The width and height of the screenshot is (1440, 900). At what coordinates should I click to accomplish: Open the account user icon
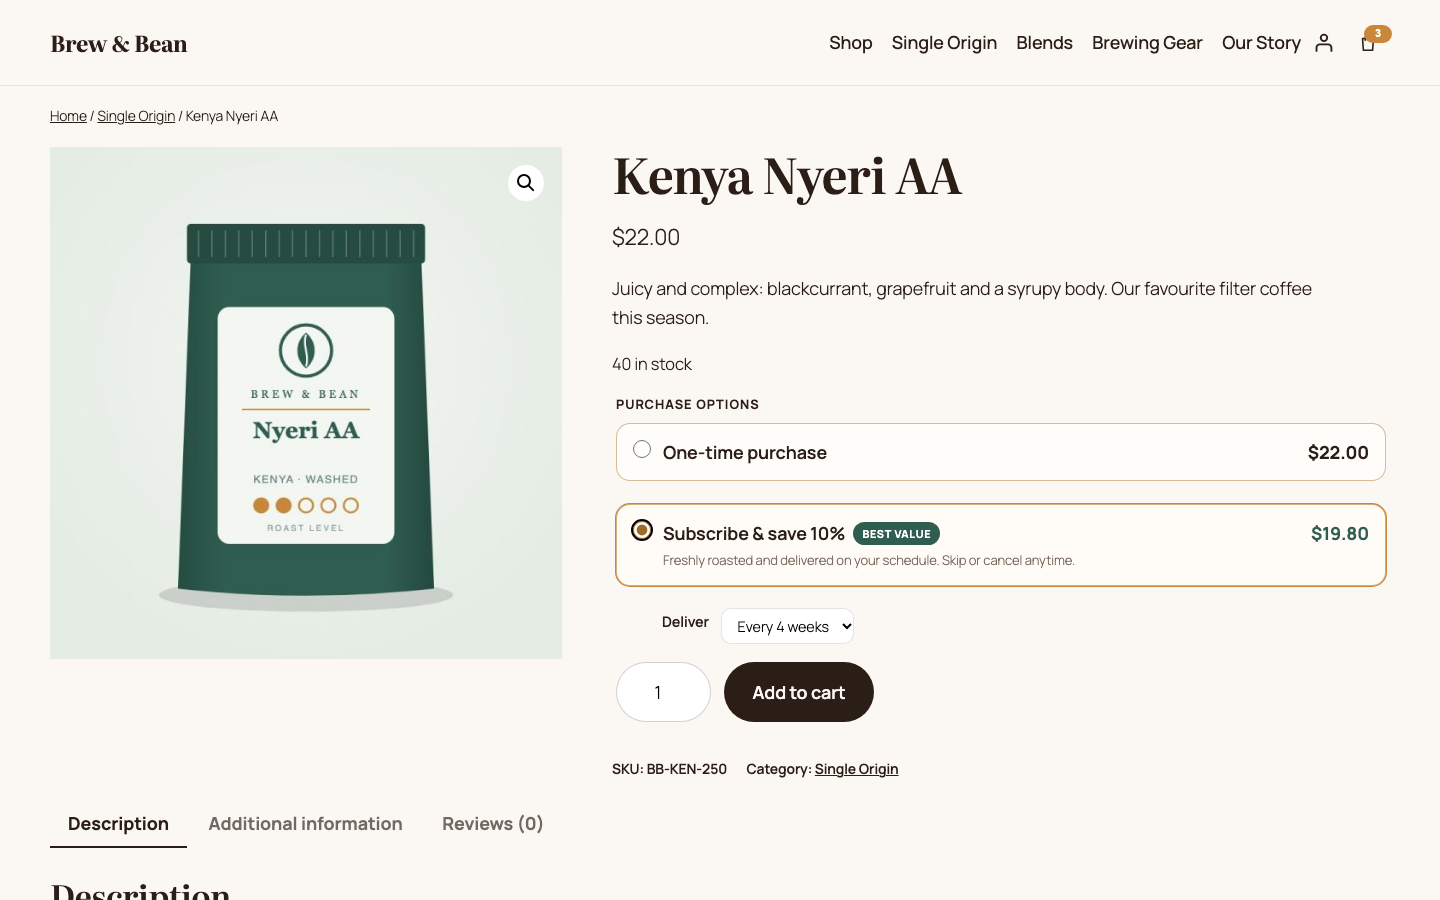(x=1324, y=43)
